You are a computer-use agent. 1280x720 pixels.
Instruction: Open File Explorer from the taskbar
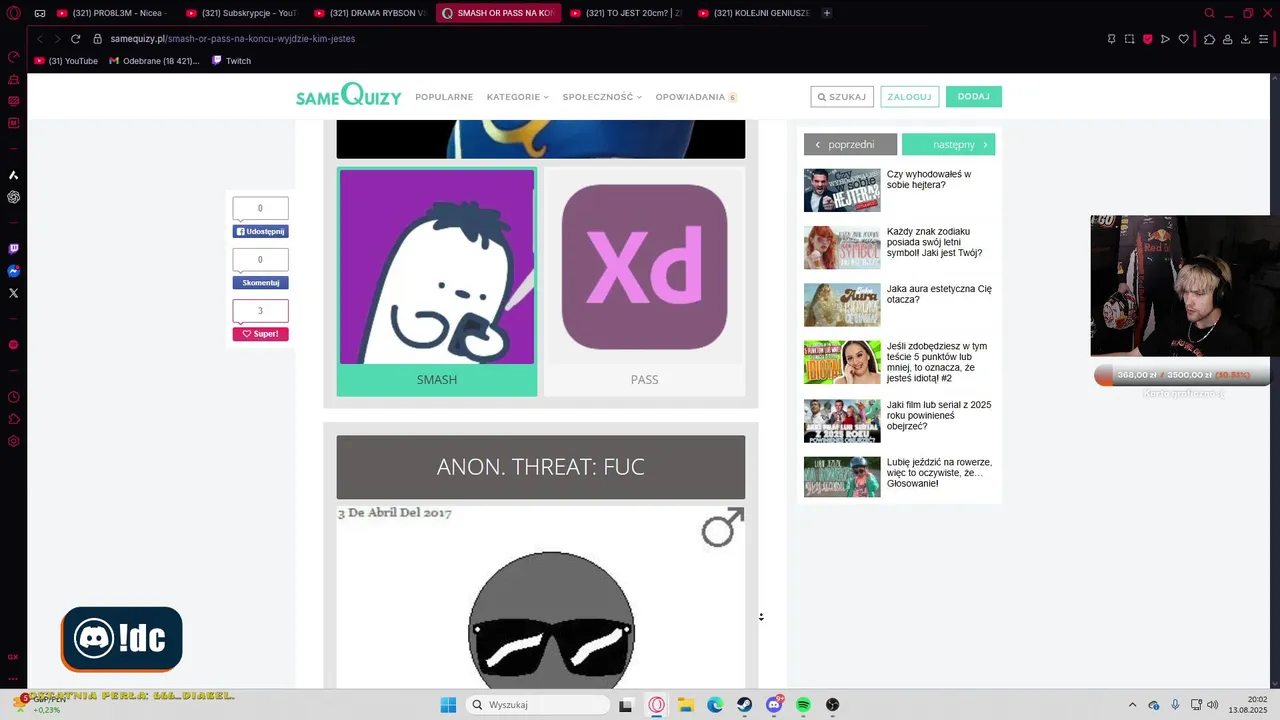pyautogui.click(x=686, y=705)
